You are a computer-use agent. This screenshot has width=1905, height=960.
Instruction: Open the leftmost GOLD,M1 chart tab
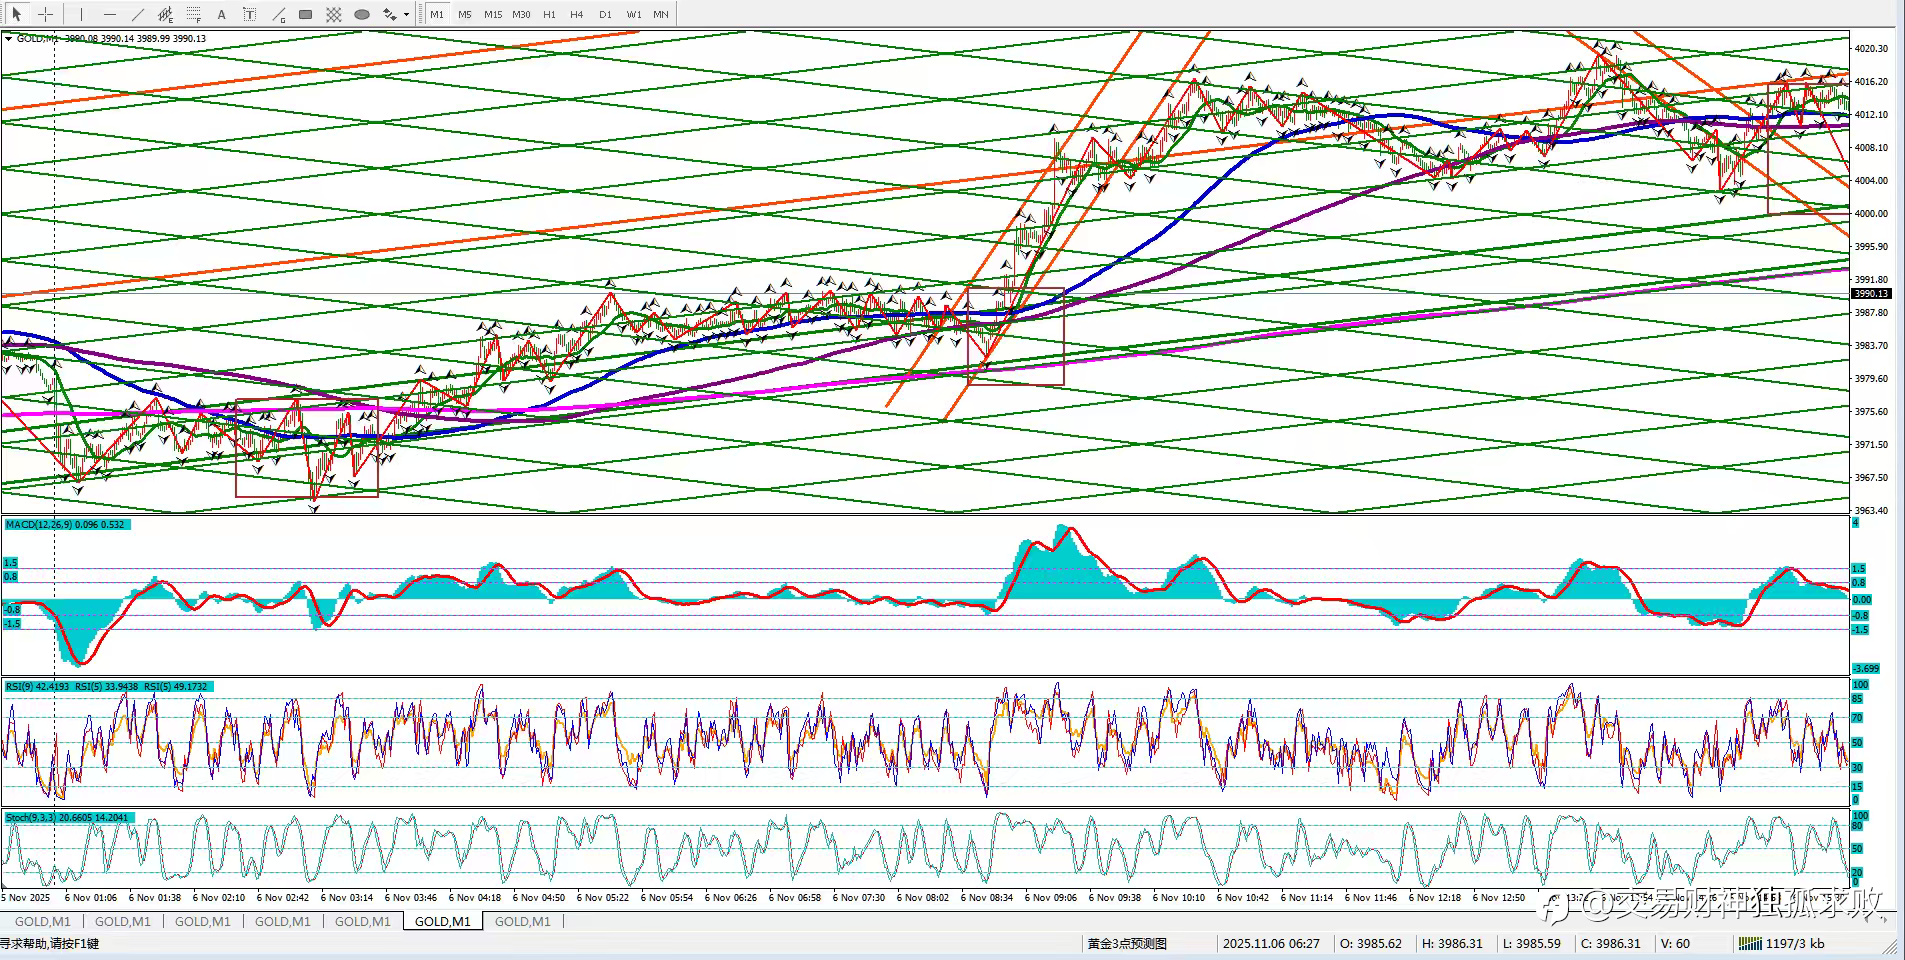click(x=43, y=921)
